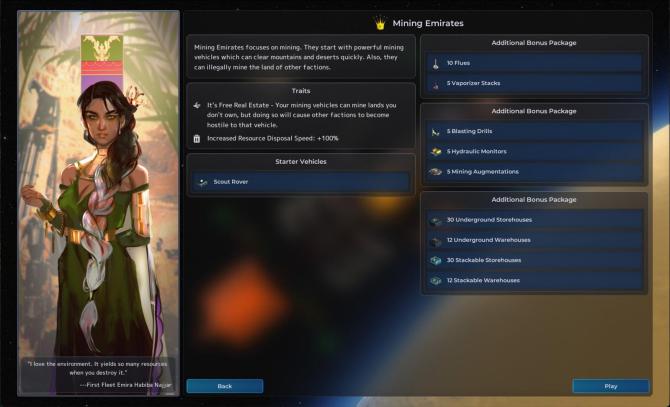Click the 5 Hydraulic Monitors icon

(435, 152)
